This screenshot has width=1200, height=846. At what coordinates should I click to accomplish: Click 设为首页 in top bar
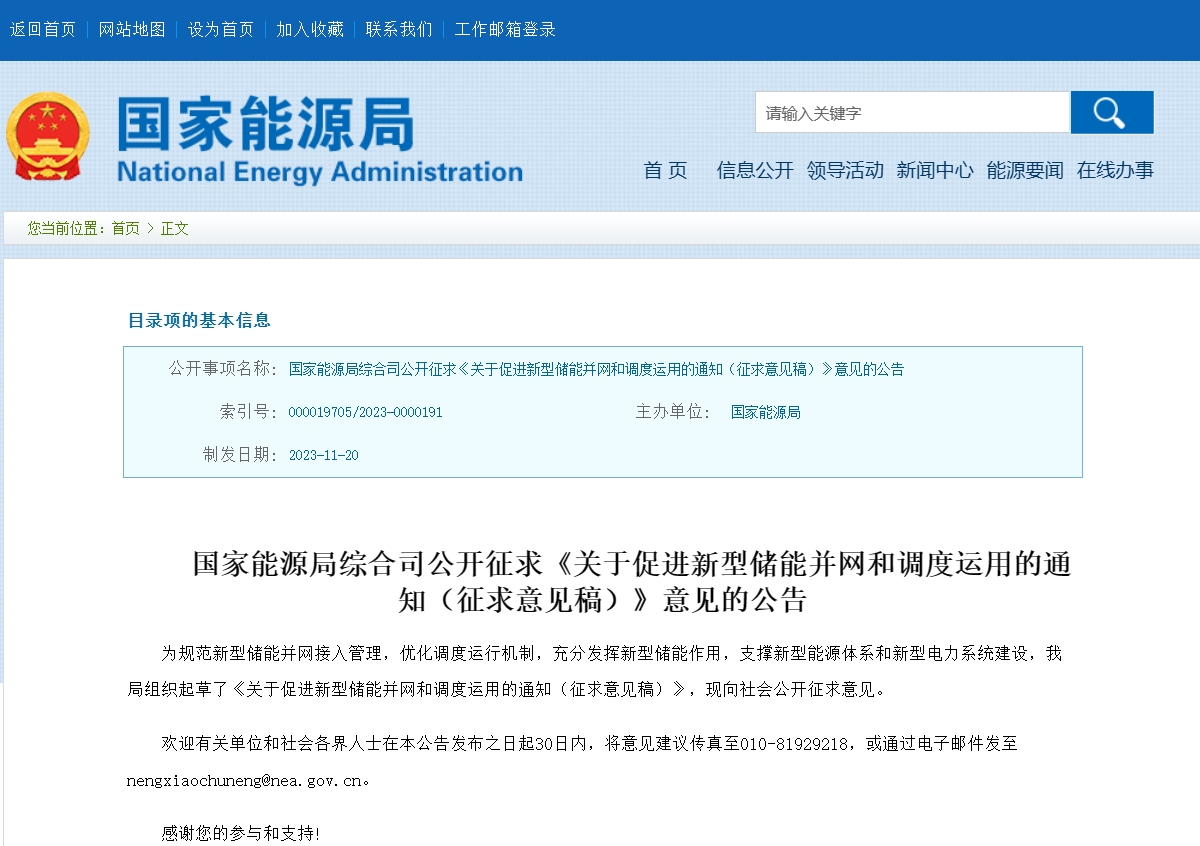pyautogui.click(x=221, y=29)
